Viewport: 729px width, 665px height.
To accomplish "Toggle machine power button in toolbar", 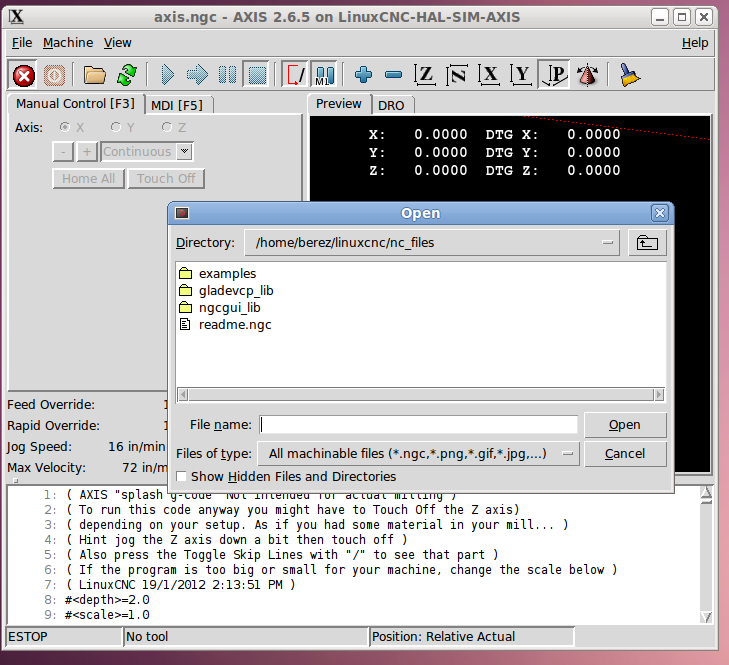I will [55, 75].
